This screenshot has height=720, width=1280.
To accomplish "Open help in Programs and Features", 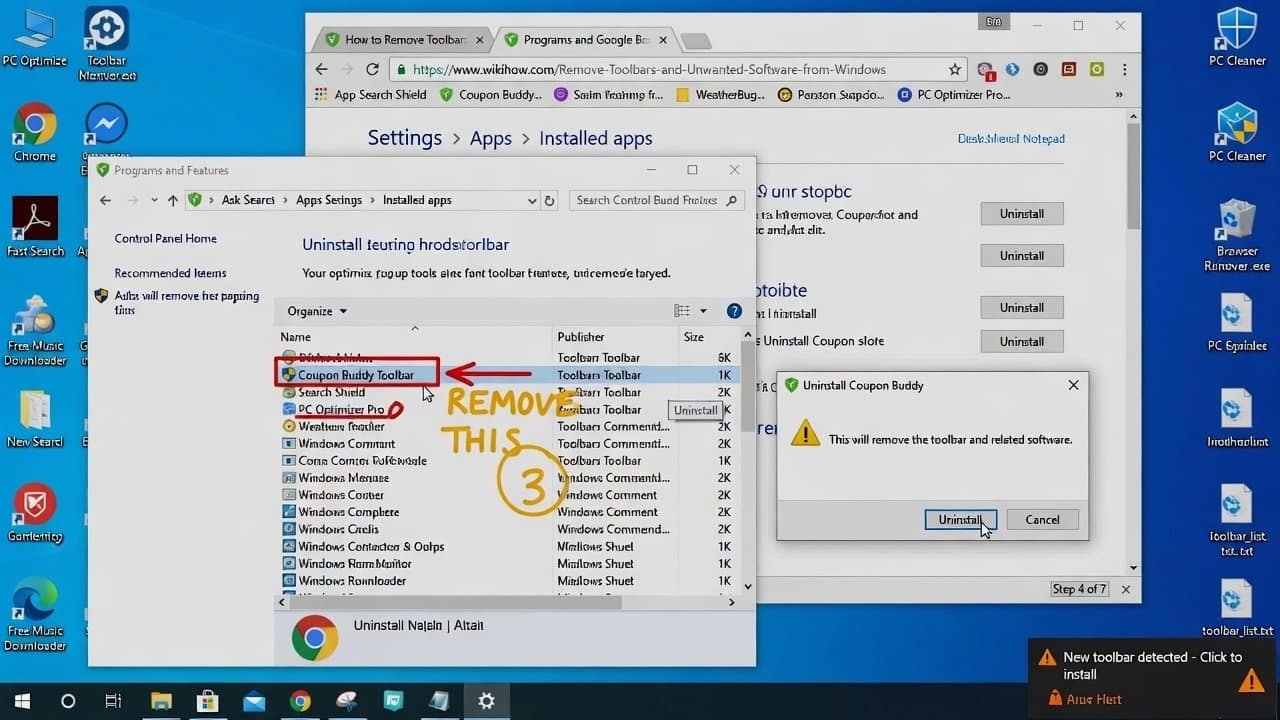I will pos(734,311).
